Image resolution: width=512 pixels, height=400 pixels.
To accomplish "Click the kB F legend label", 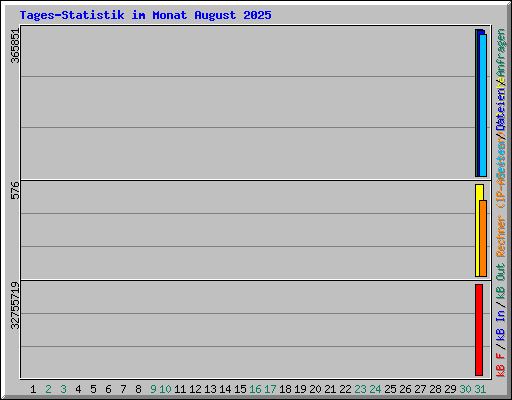I will (501, 365).
